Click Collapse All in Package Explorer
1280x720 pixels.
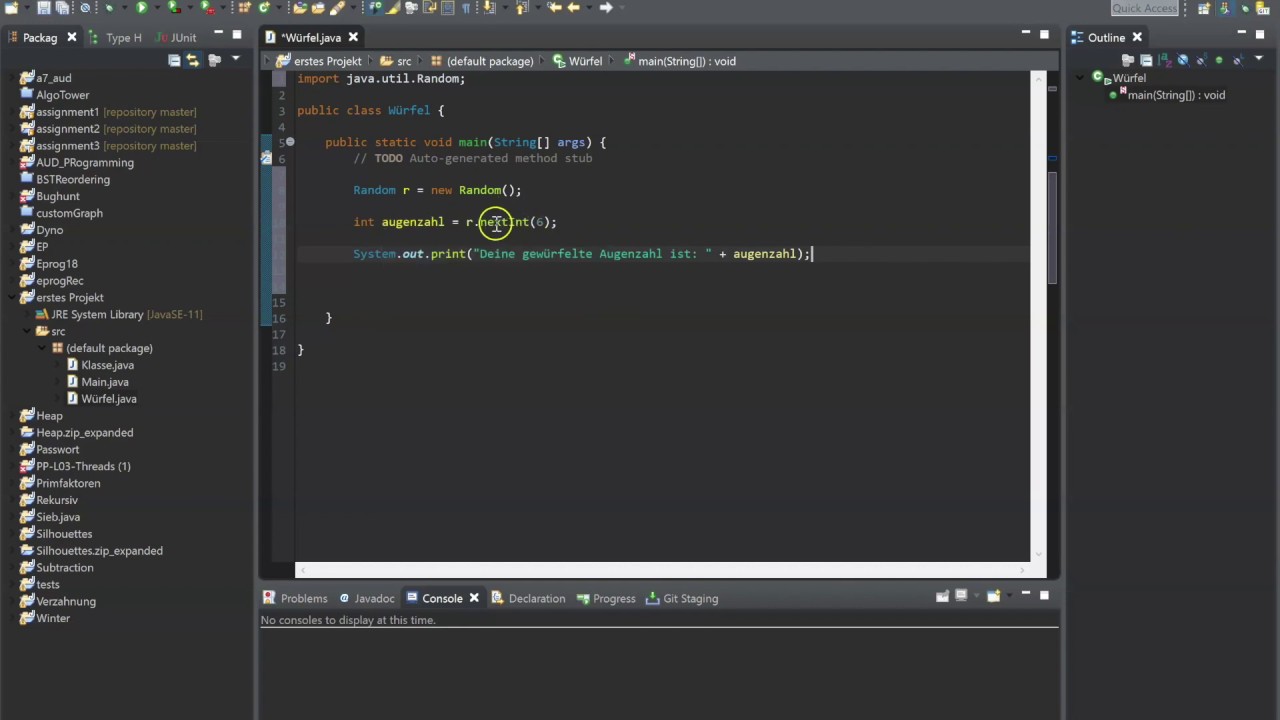(174, 60)
